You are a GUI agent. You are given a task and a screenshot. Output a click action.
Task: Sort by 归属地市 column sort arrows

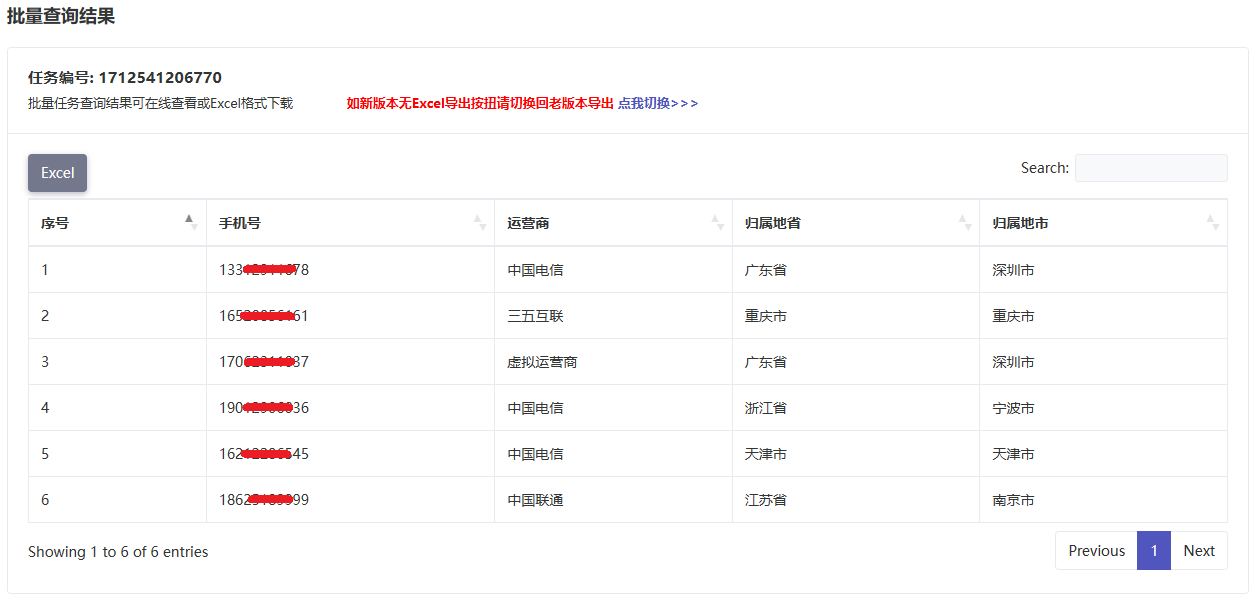click(1212, 223)
